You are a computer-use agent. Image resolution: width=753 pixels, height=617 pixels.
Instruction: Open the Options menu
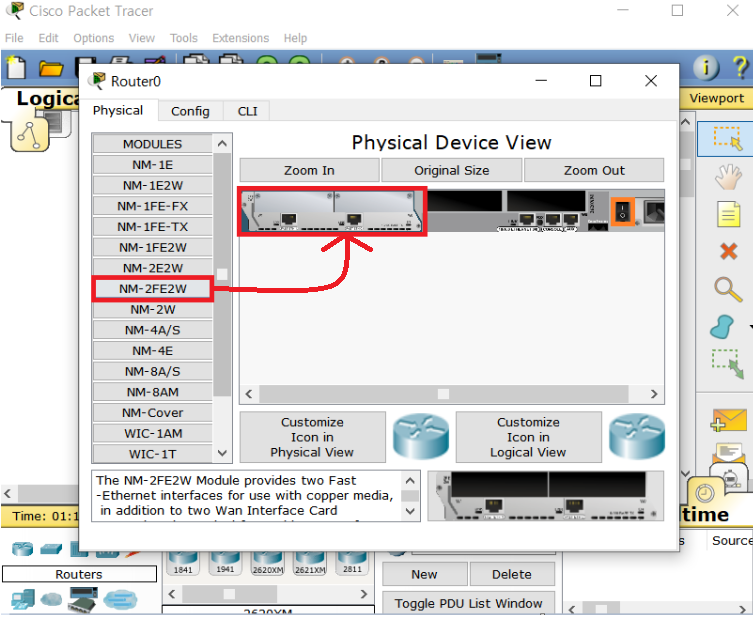click(x=94, y=38)
